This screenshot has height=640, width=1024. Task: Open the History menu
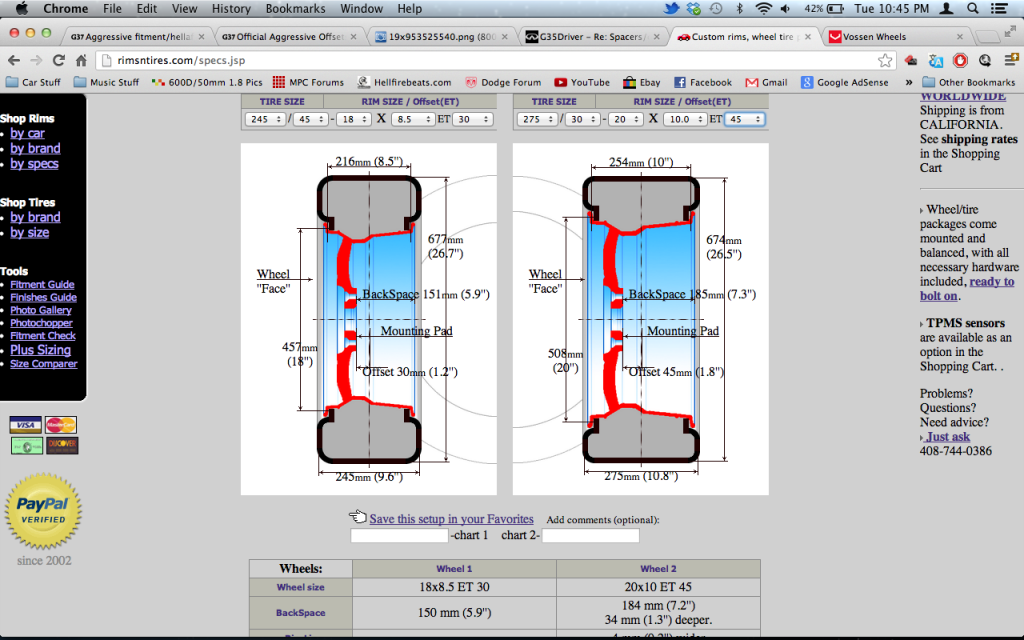pos(231,8)
